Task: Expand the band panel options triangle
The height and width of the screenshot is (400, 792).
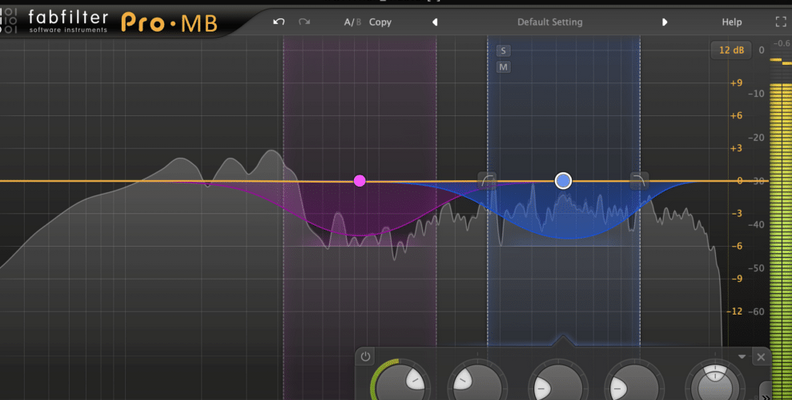Action: tap(742, 357)
